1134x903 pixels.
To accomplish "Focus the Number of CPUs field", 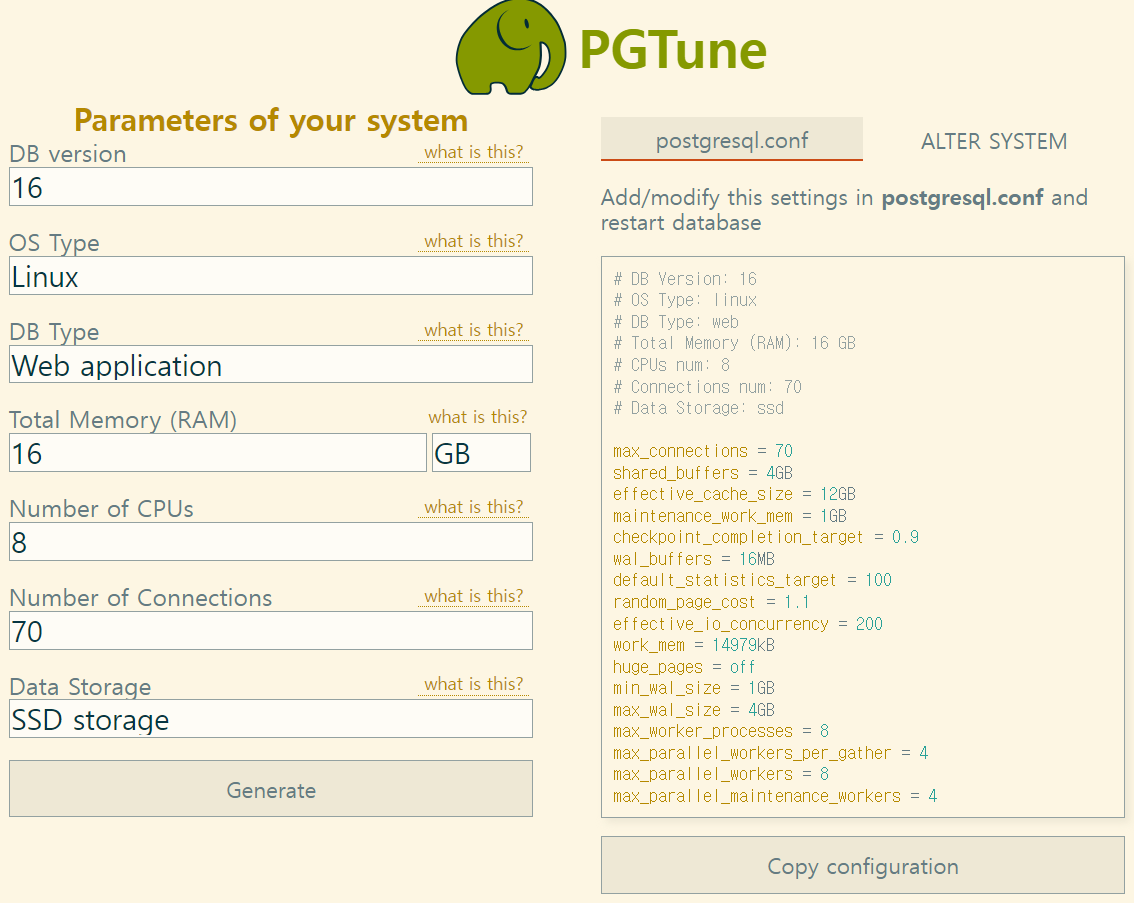I will [x=270, y=542].
